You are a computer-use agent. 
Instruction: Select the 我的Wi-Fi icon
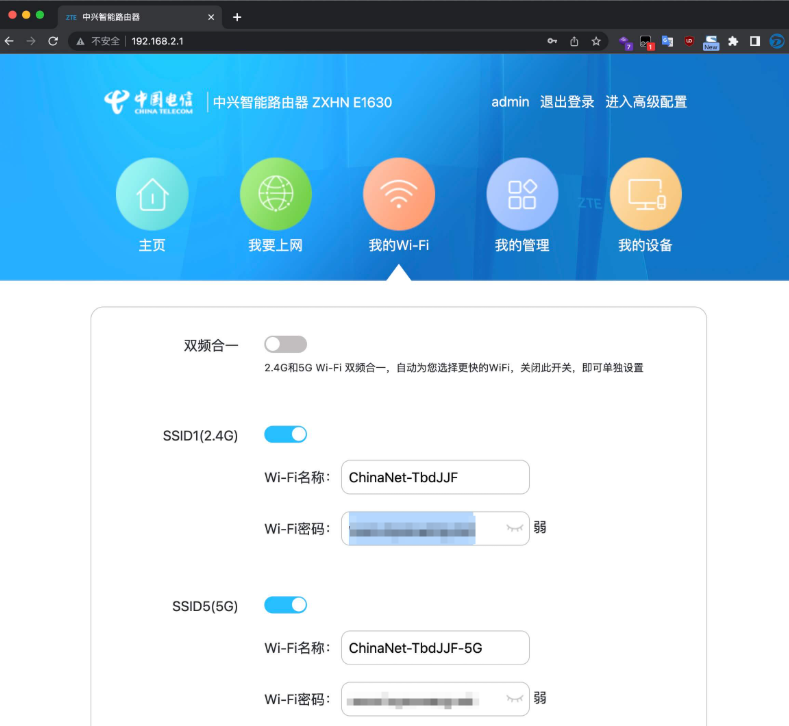(399, 194)
